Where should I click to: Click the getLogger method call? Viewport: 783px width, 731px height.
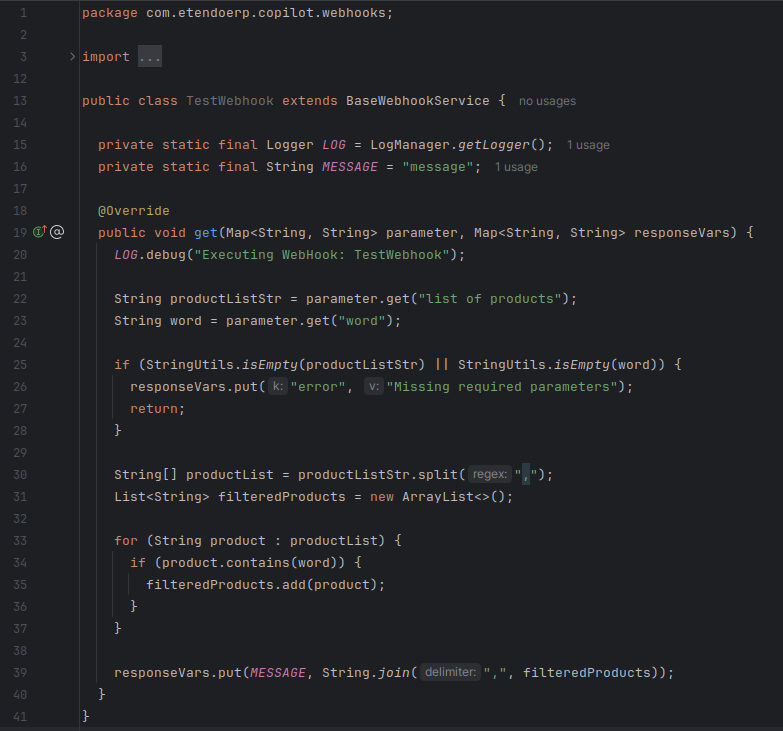(x=494, y=145)
